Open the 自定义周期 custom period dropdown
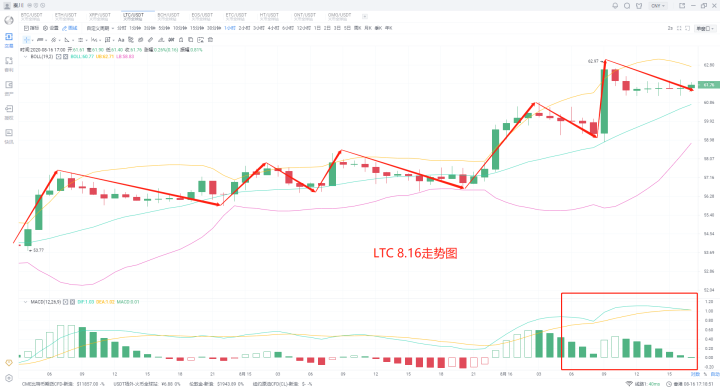 coord(101,28)
